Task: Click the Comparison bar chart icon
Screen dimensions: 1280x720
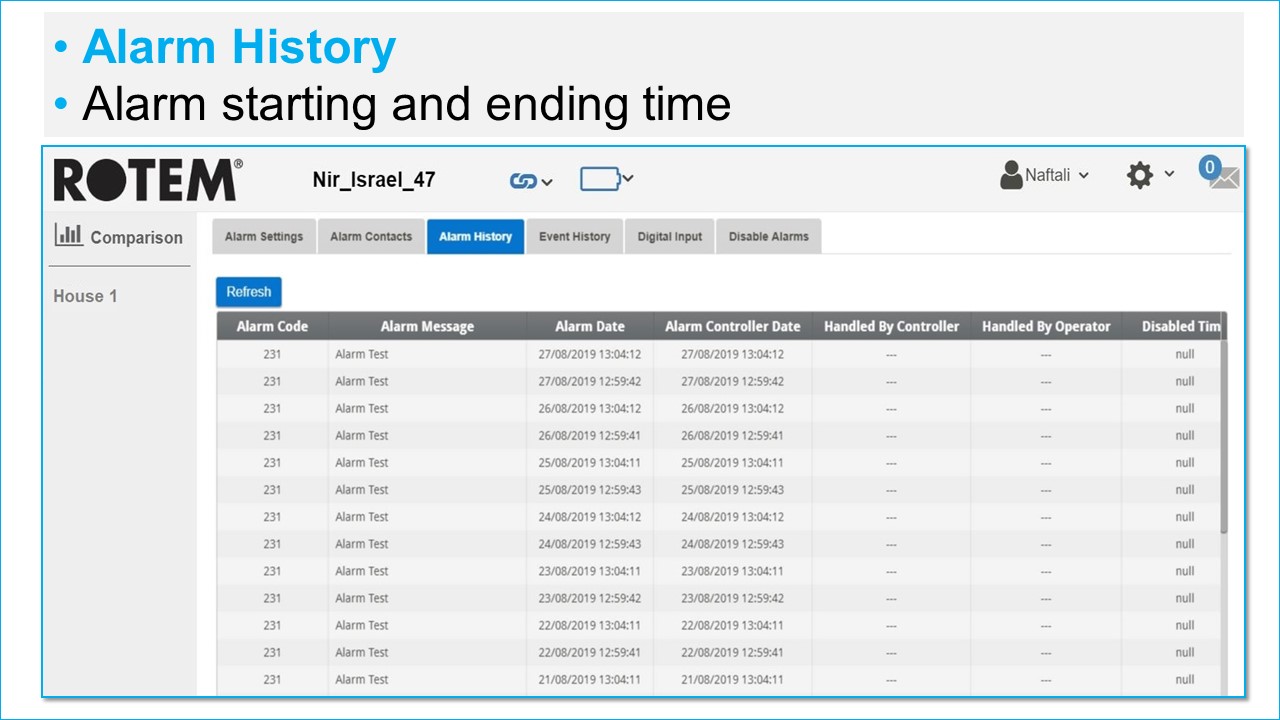Action: [69, 235]
